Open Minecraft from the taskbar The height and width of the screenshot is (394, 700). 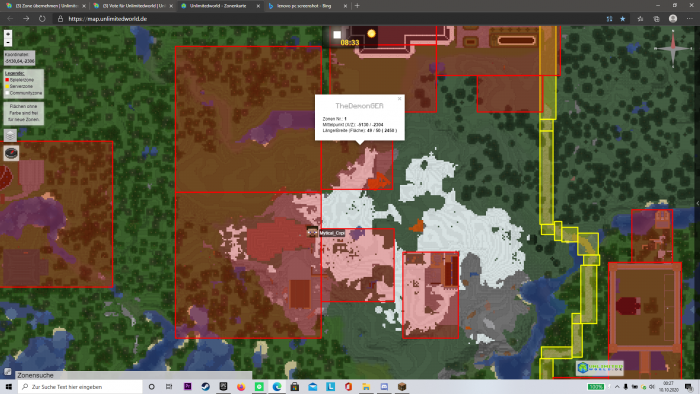[402, 387]
